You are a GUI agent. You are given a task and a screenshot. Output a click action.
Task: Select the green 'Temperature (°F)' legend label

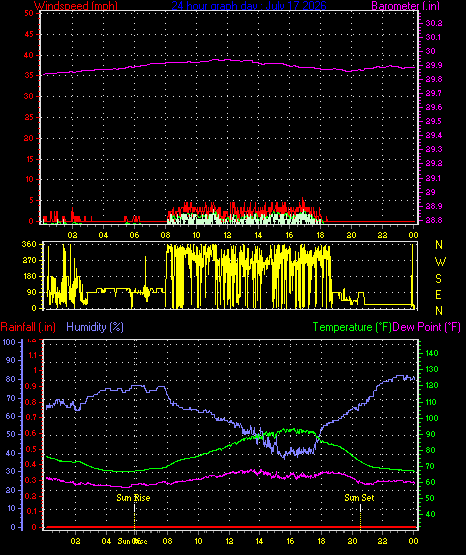[352, 327]
